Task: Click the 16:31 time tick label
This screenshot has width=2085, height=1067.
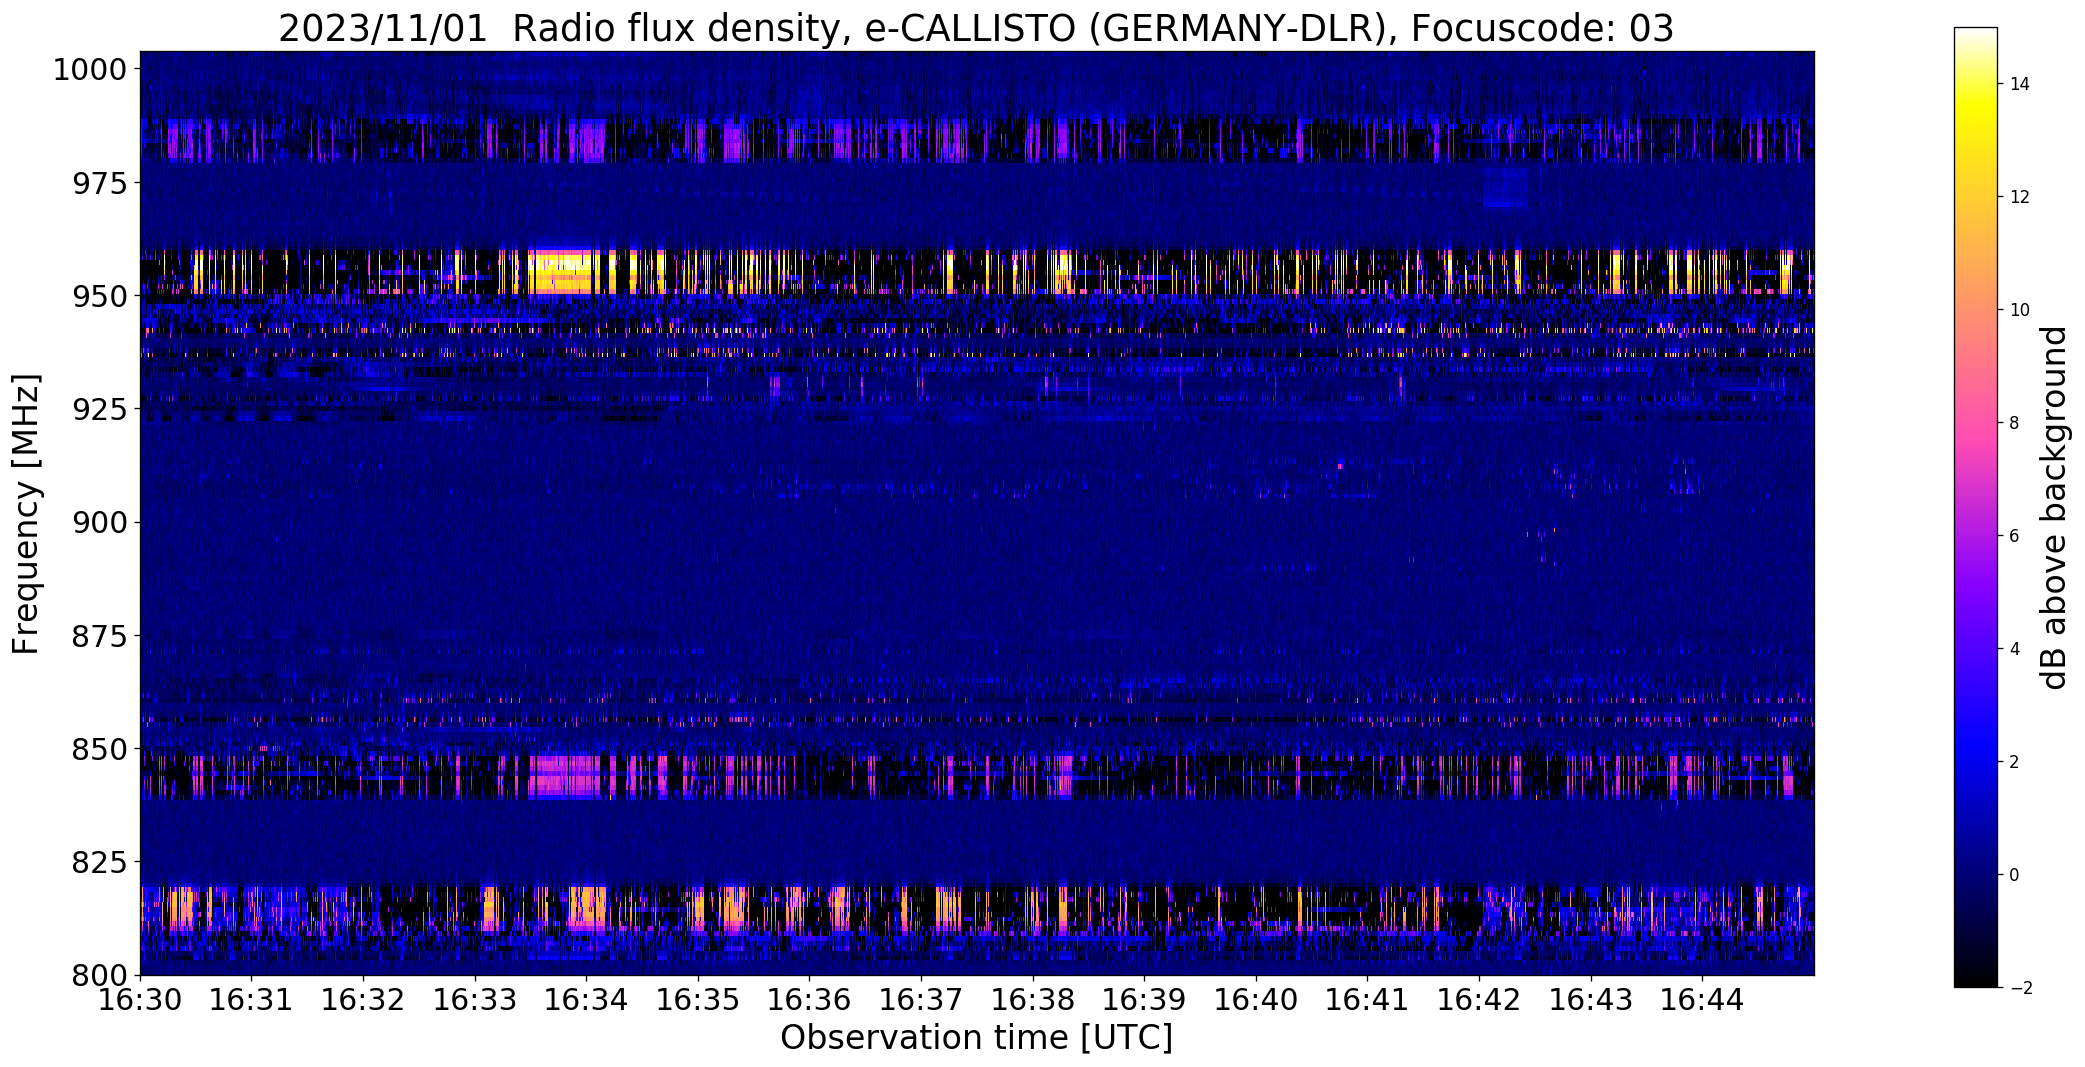Action: (x=252, y=1000)
